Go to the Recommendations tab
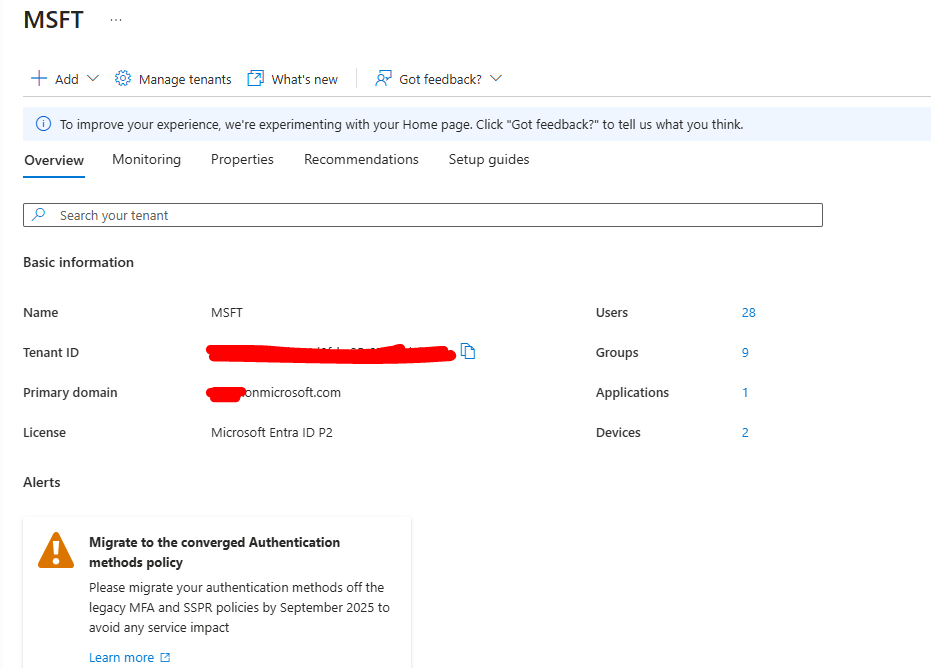Image resolution: width=931 pixels, height=668 pixels. point(361,159)
